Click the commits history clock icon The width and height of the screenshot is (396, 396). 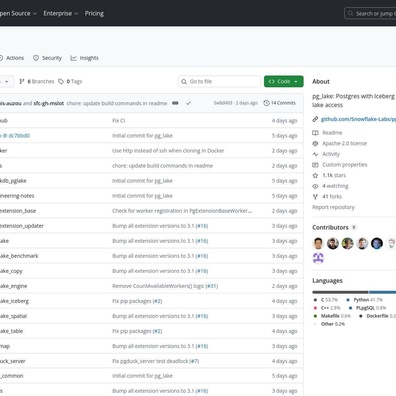(x=266, y=103)
